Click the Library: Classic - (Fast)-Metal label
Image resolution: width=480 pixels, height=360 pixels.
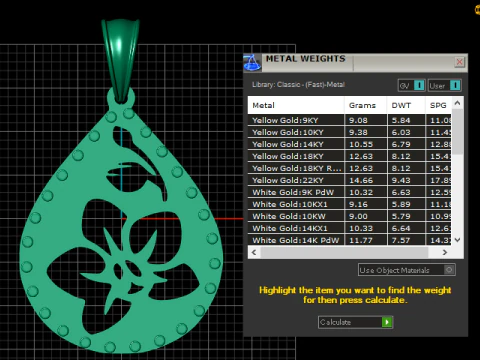click(298, 85)
